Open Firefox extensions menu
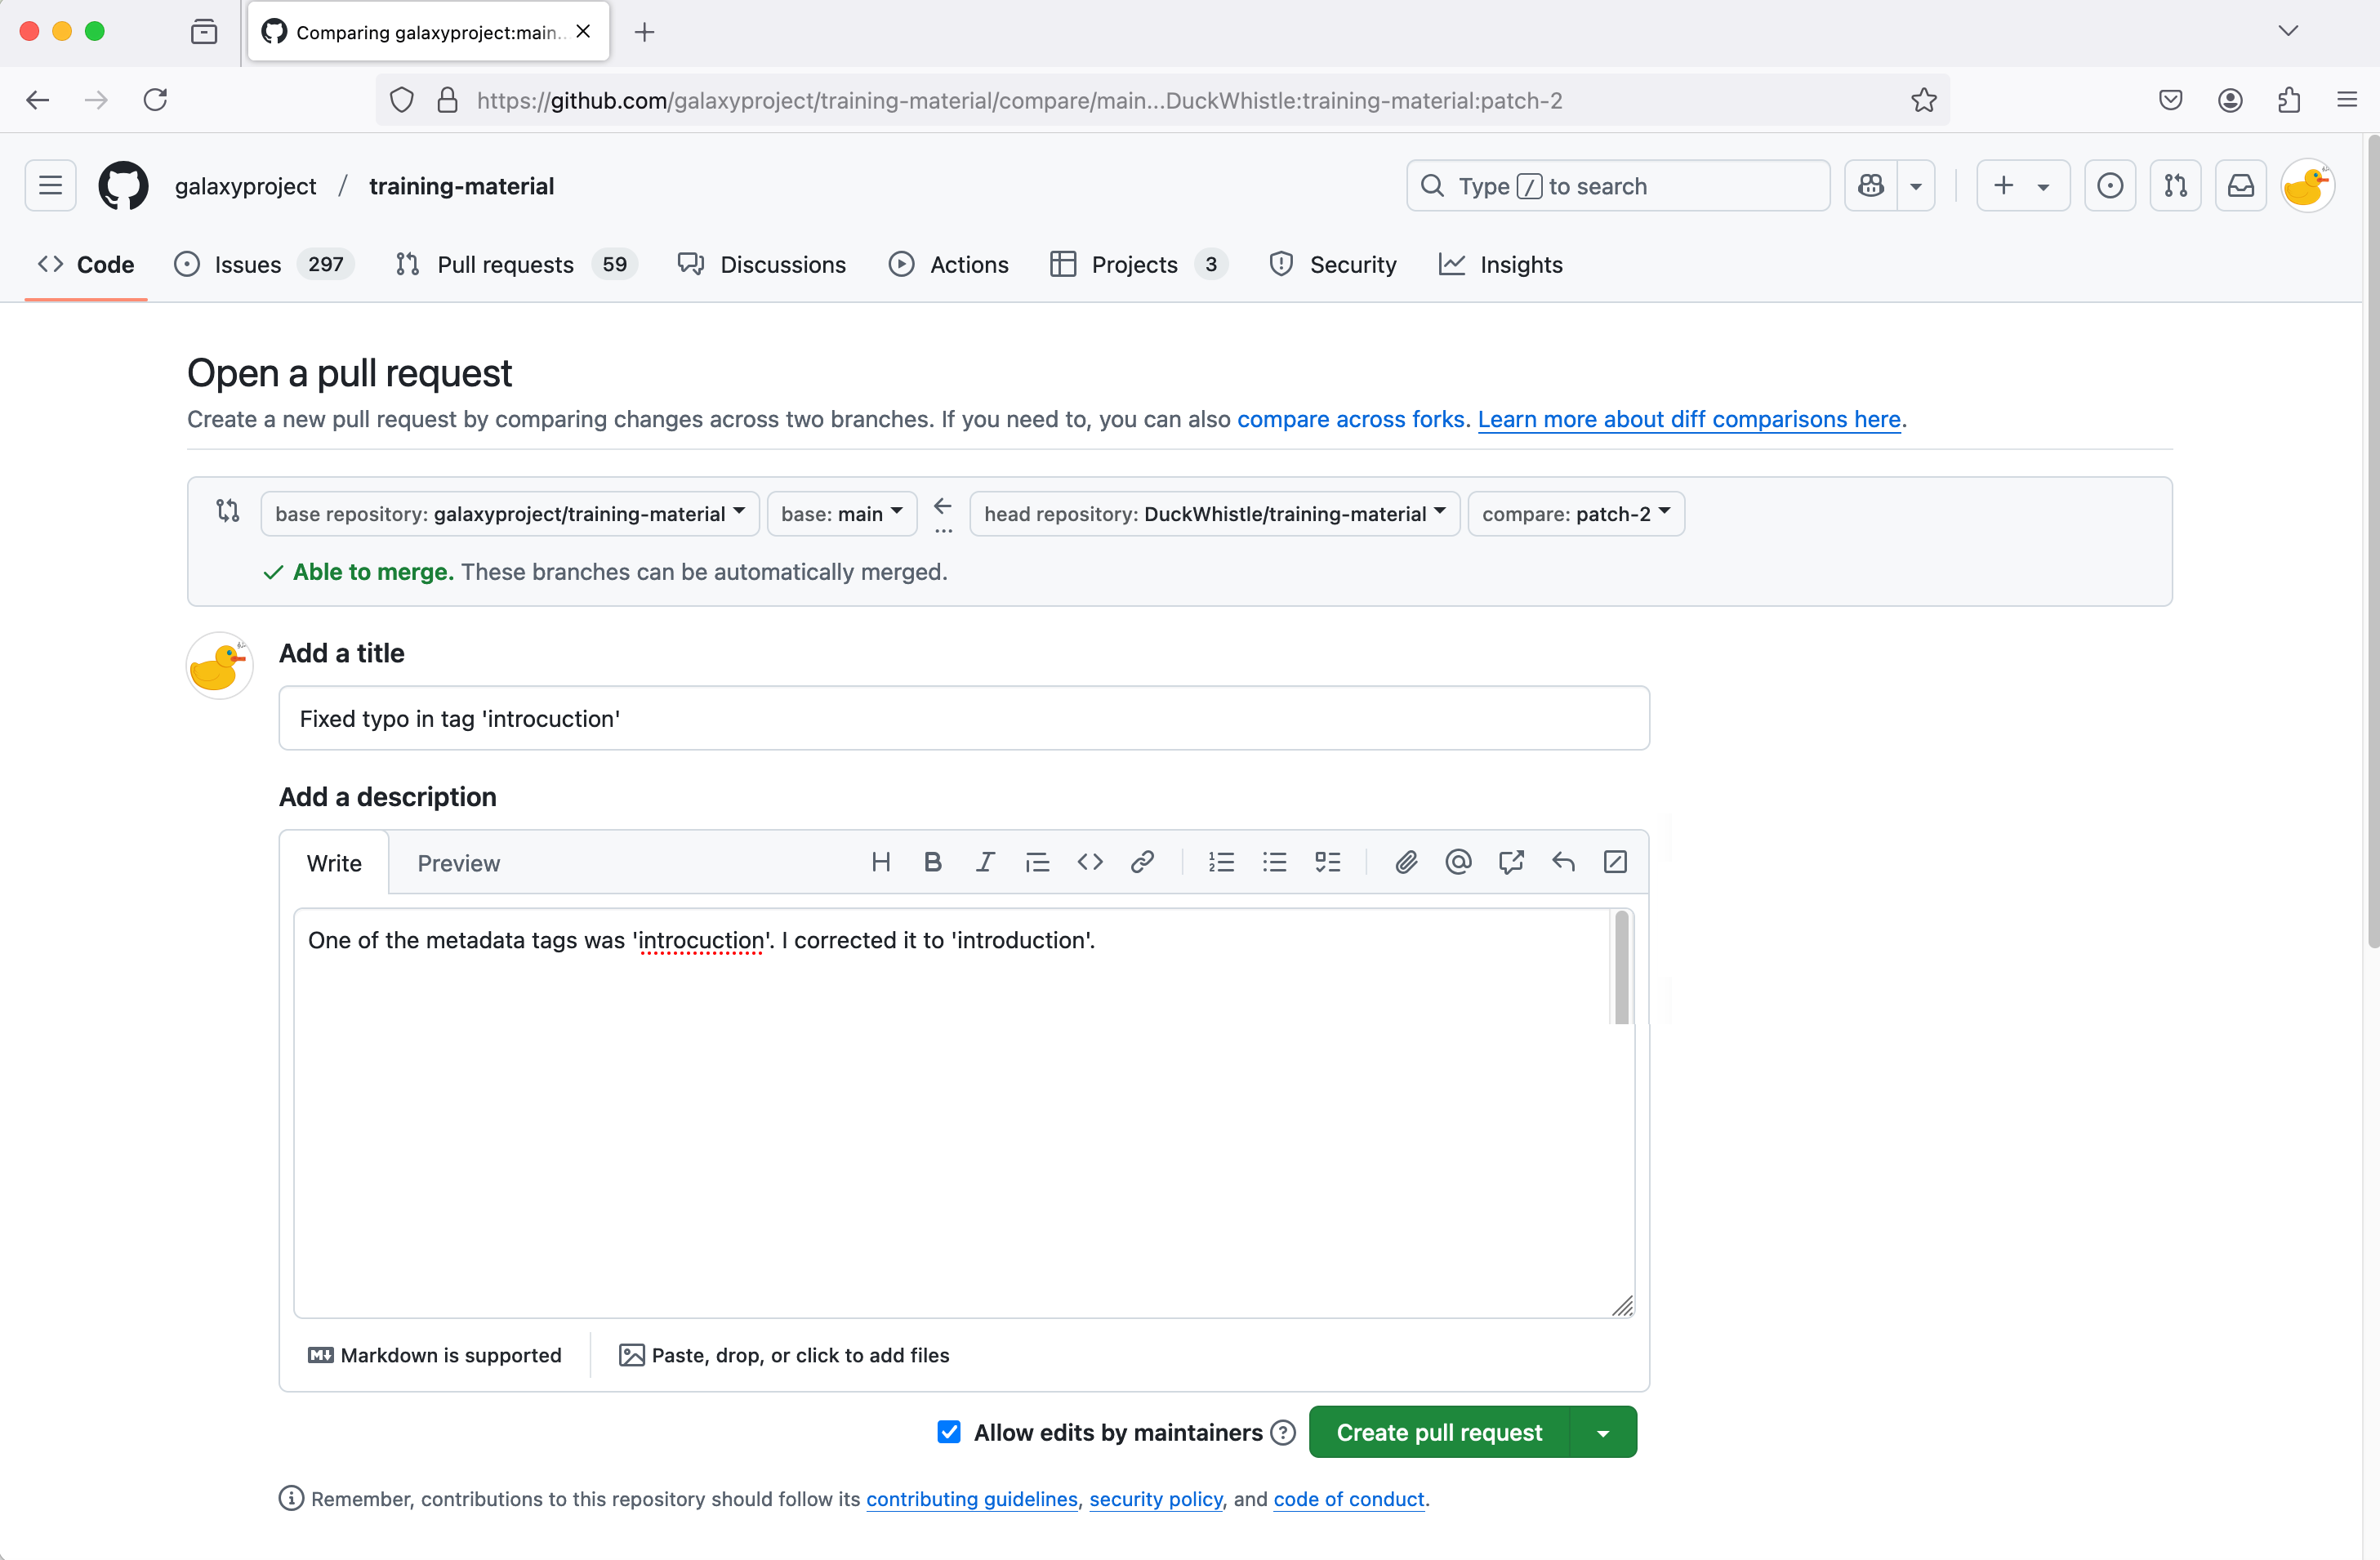The image size is (2380, 1560). [x=2289, y=100]
